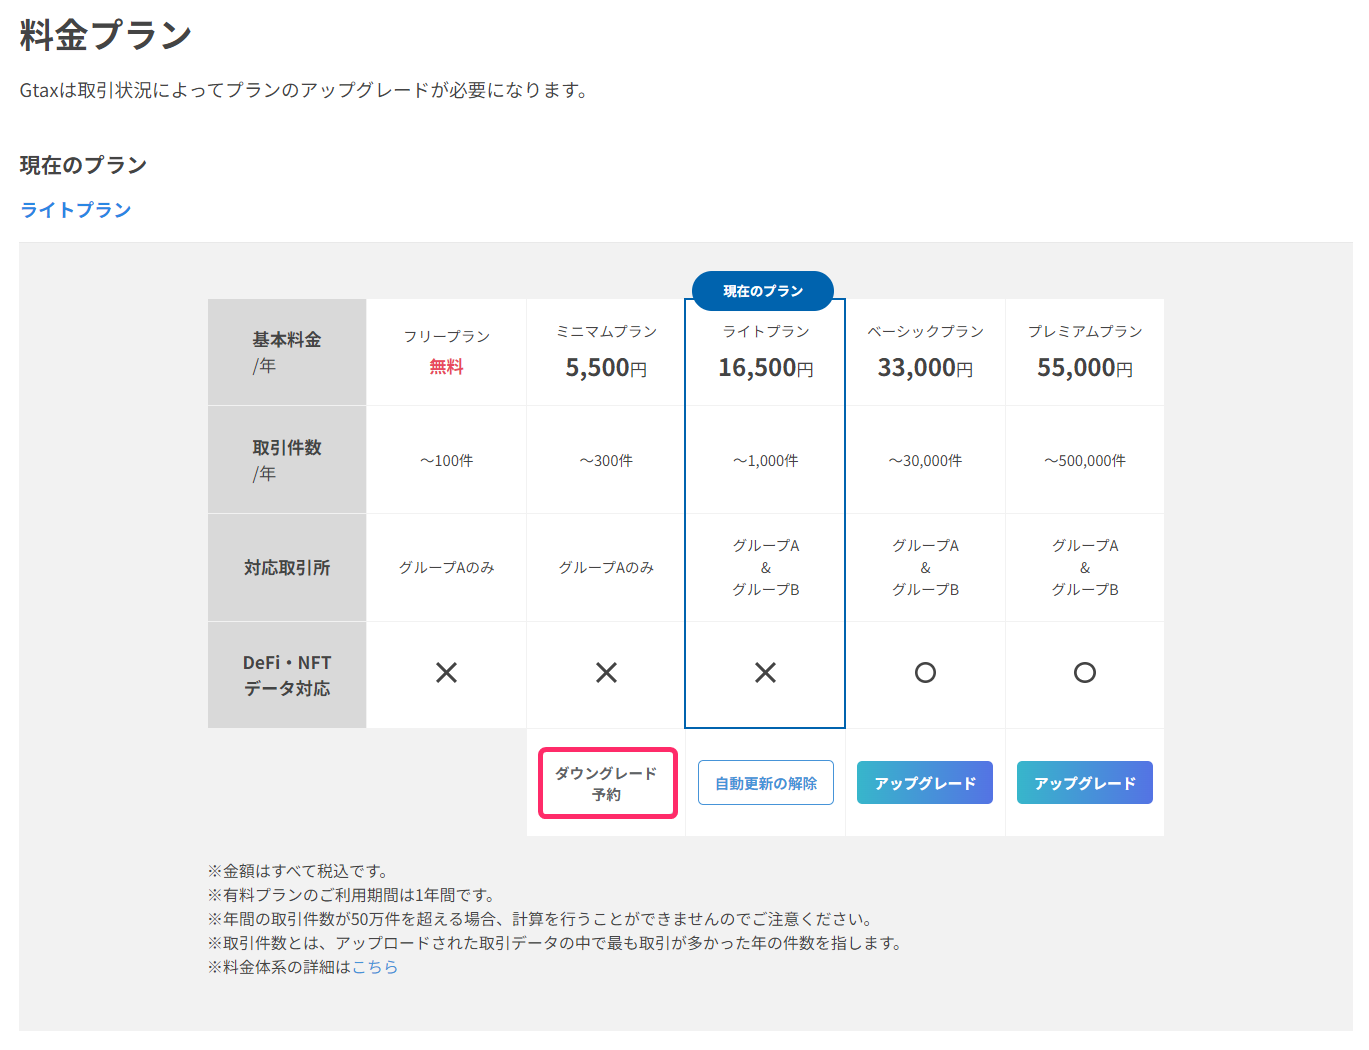Click the ～300件 cell
This screenshot has width=1369, height=1050.
tap(606, 461)
